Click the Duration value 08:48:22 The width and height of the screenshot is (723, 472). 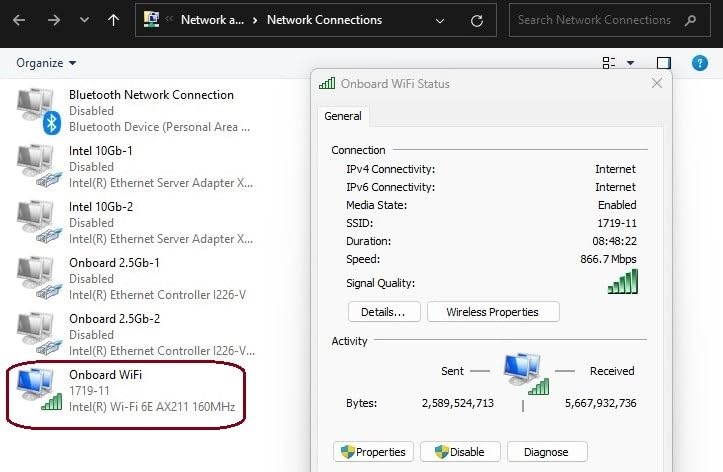(614, 241)
